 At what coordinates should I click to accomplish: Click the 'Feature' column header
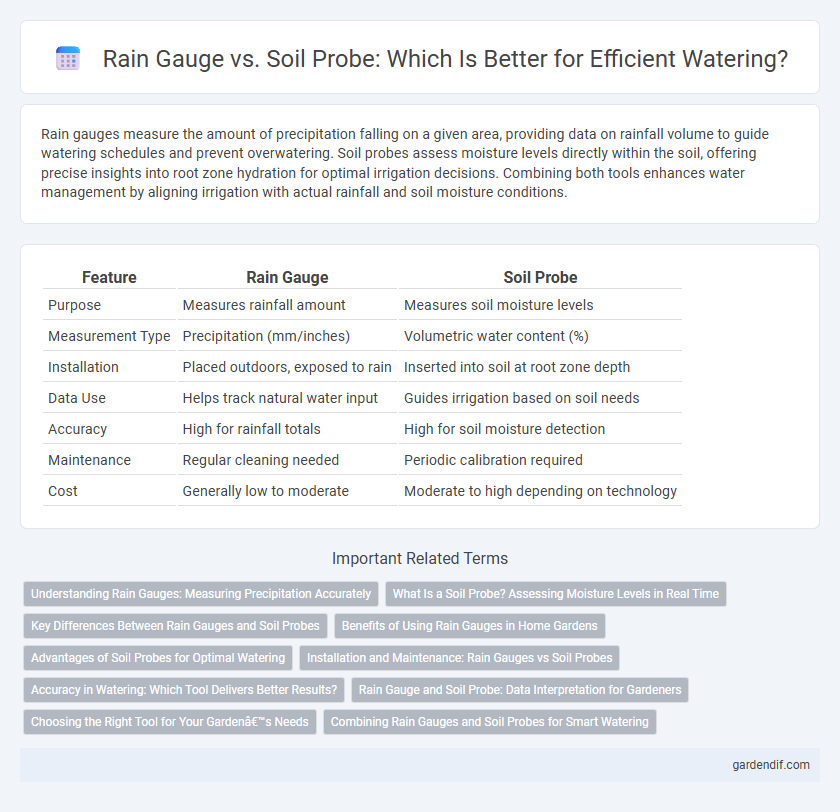coord(109,277)
